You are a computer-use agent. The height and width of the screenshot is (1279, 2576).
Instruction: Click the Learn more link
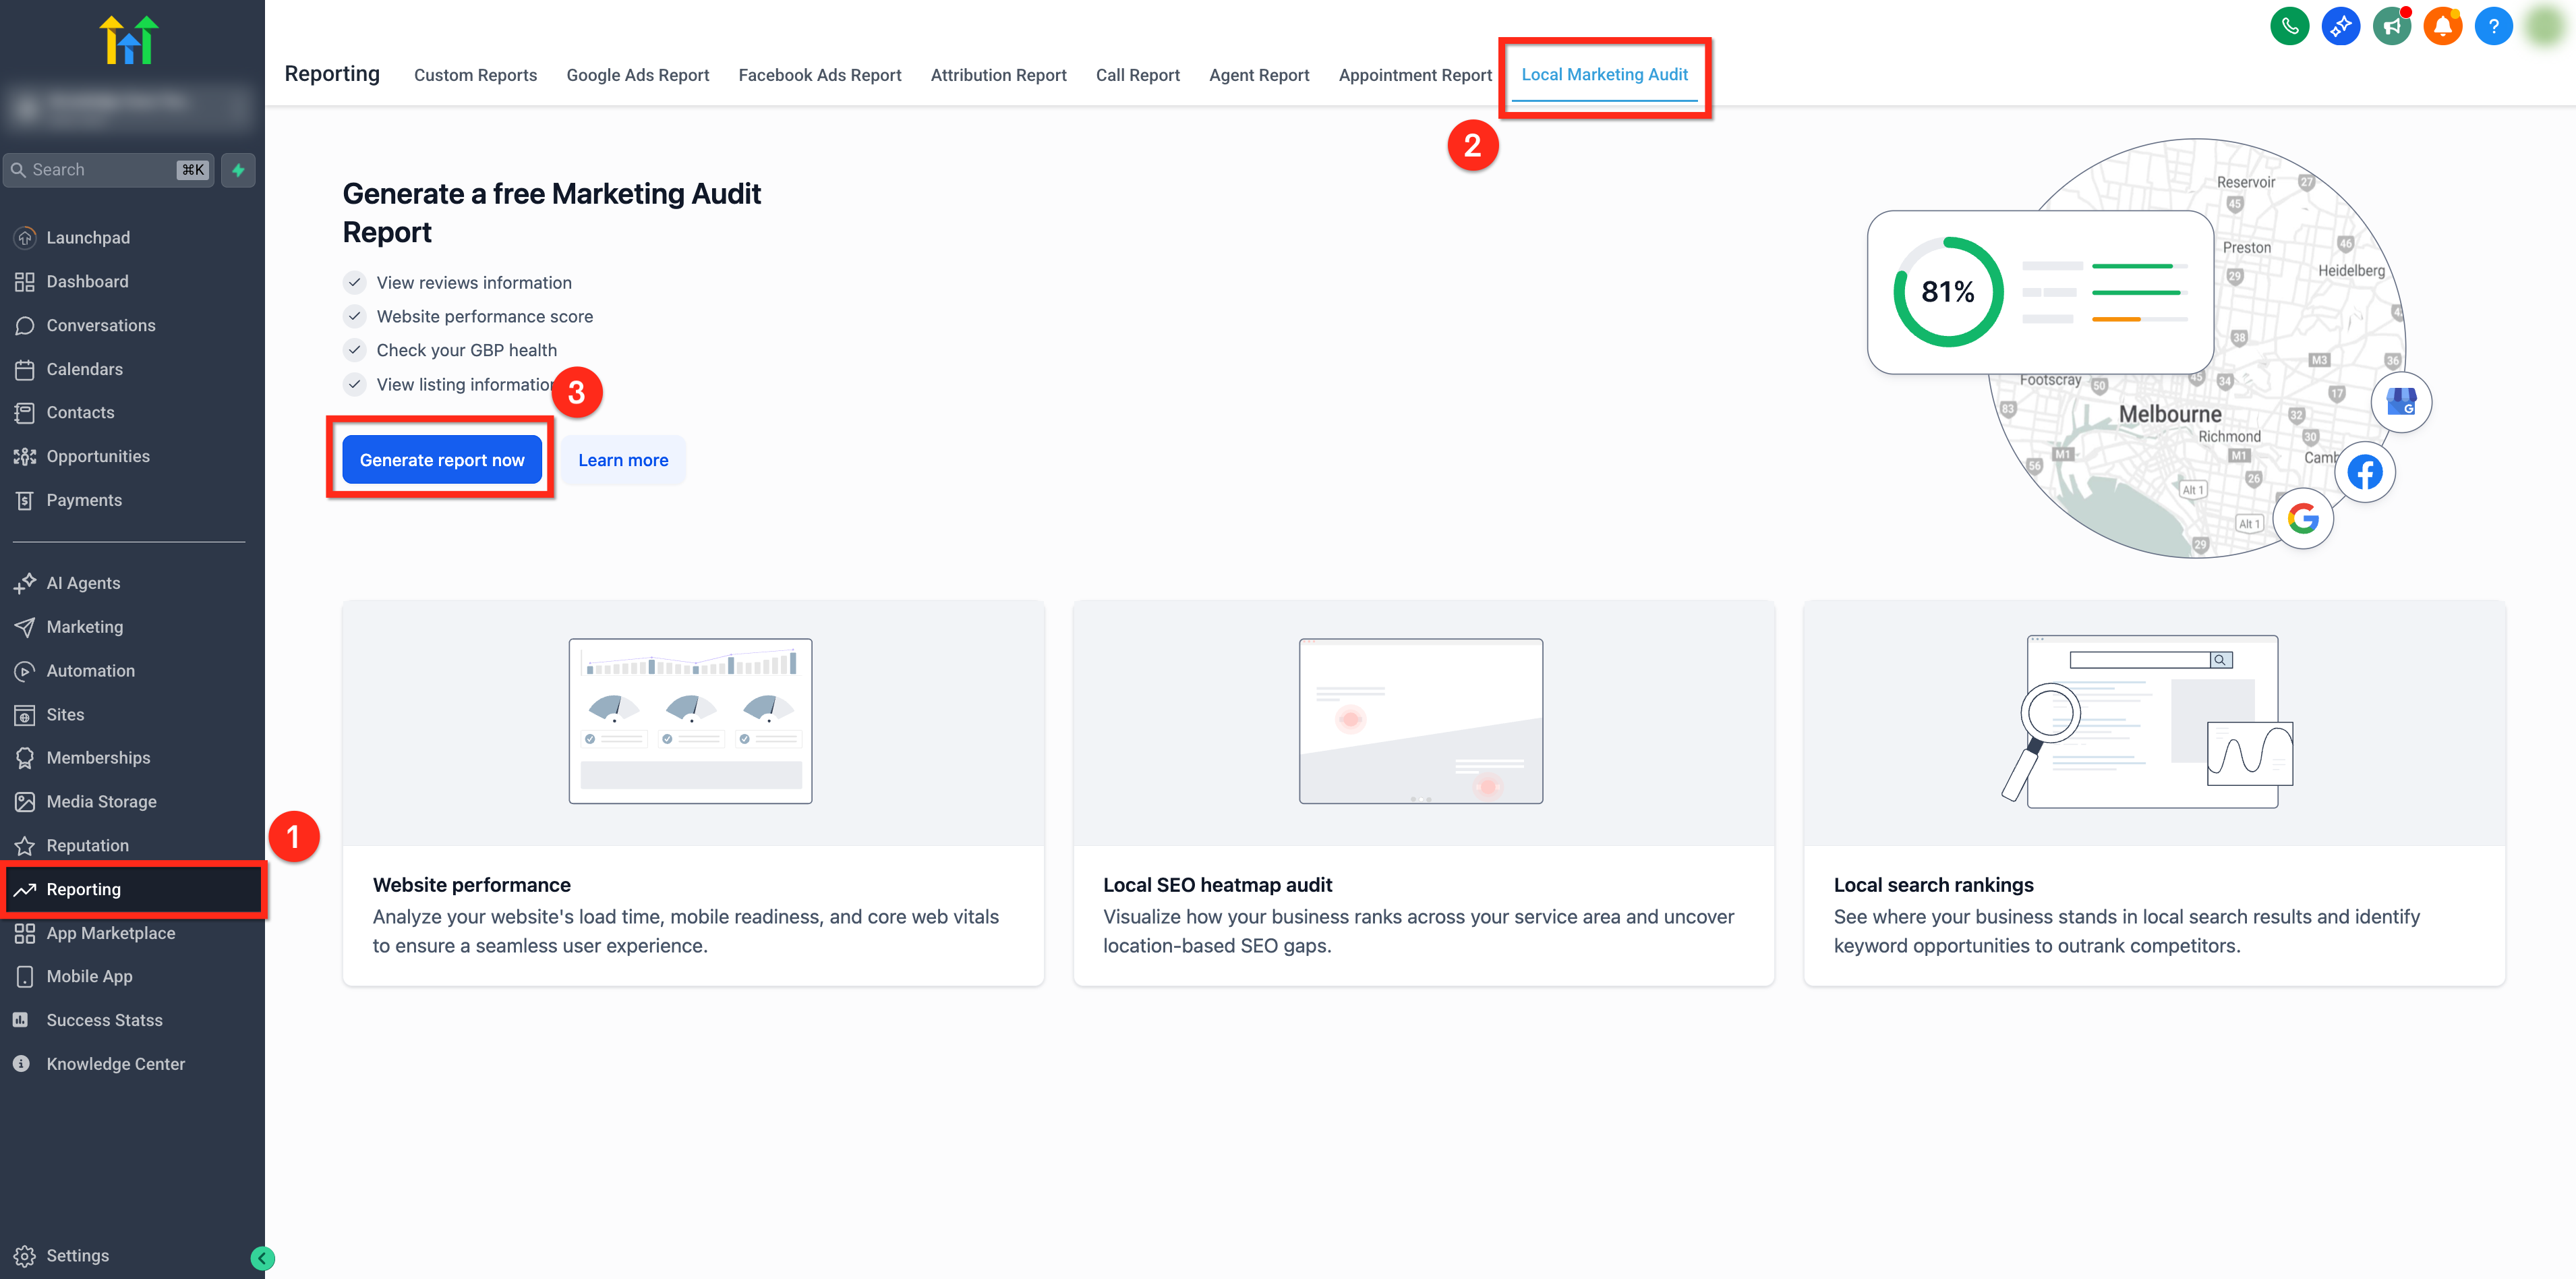623,460
